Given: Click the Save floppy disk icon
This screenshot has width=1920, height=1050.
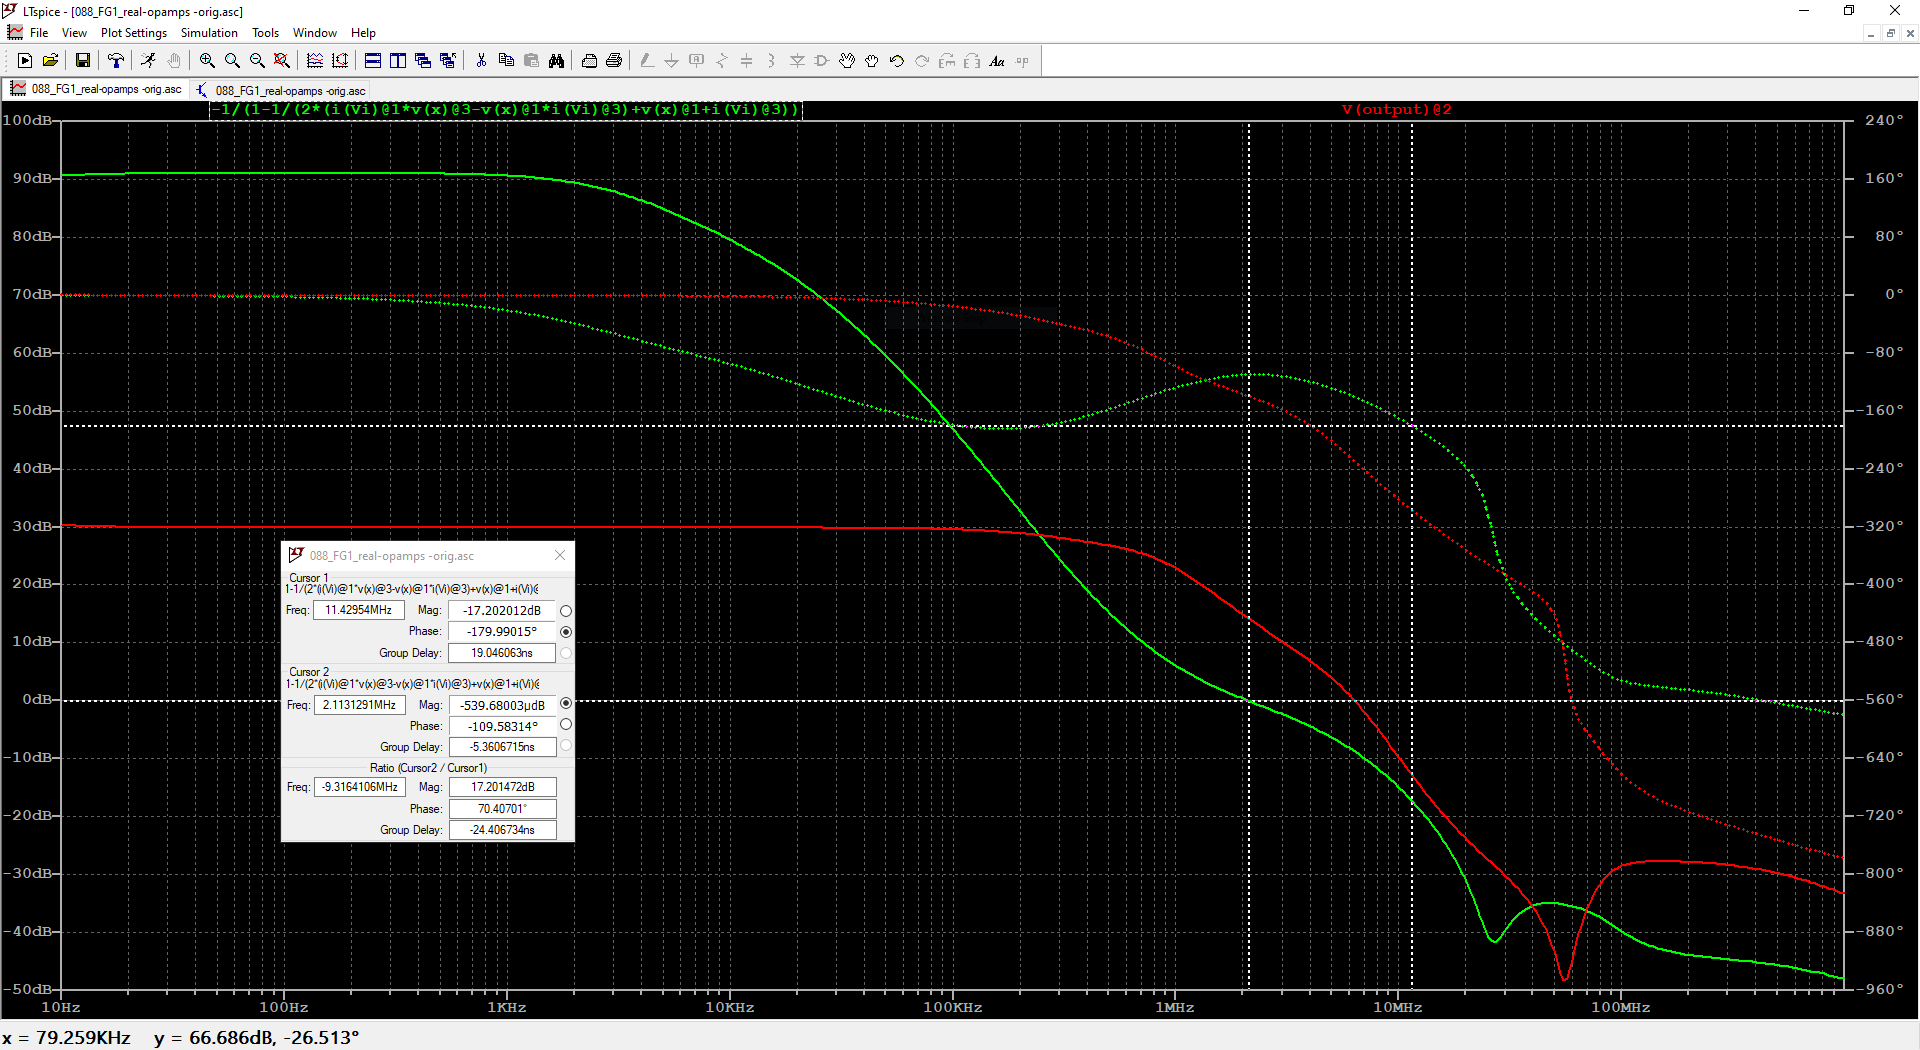Looking at the screenshot, I should click(83, 61).
